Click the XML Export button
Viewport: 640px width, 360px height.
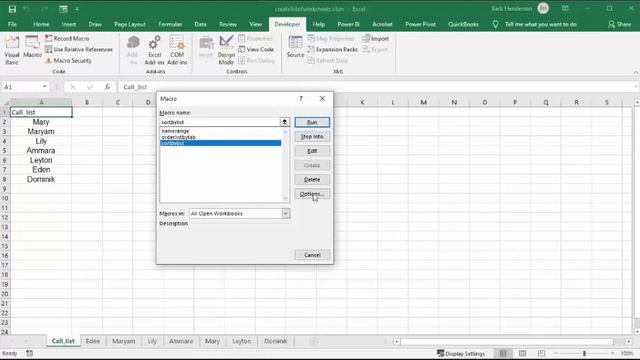(375, 49)
